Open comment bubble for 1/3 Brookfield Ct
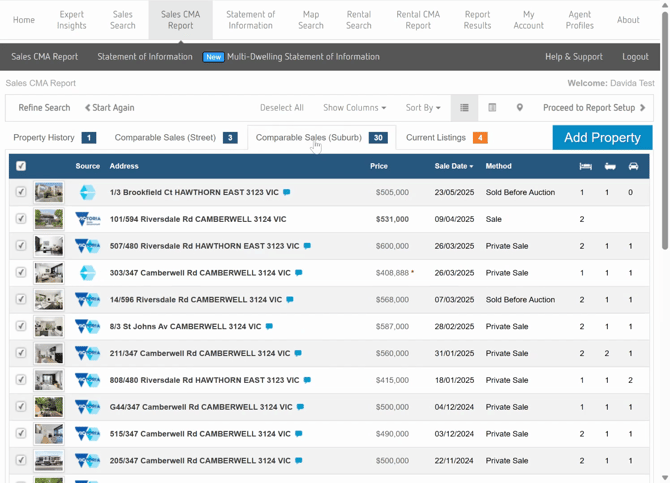Viewport: 670px width, 483px height. (x=287, y=192)
